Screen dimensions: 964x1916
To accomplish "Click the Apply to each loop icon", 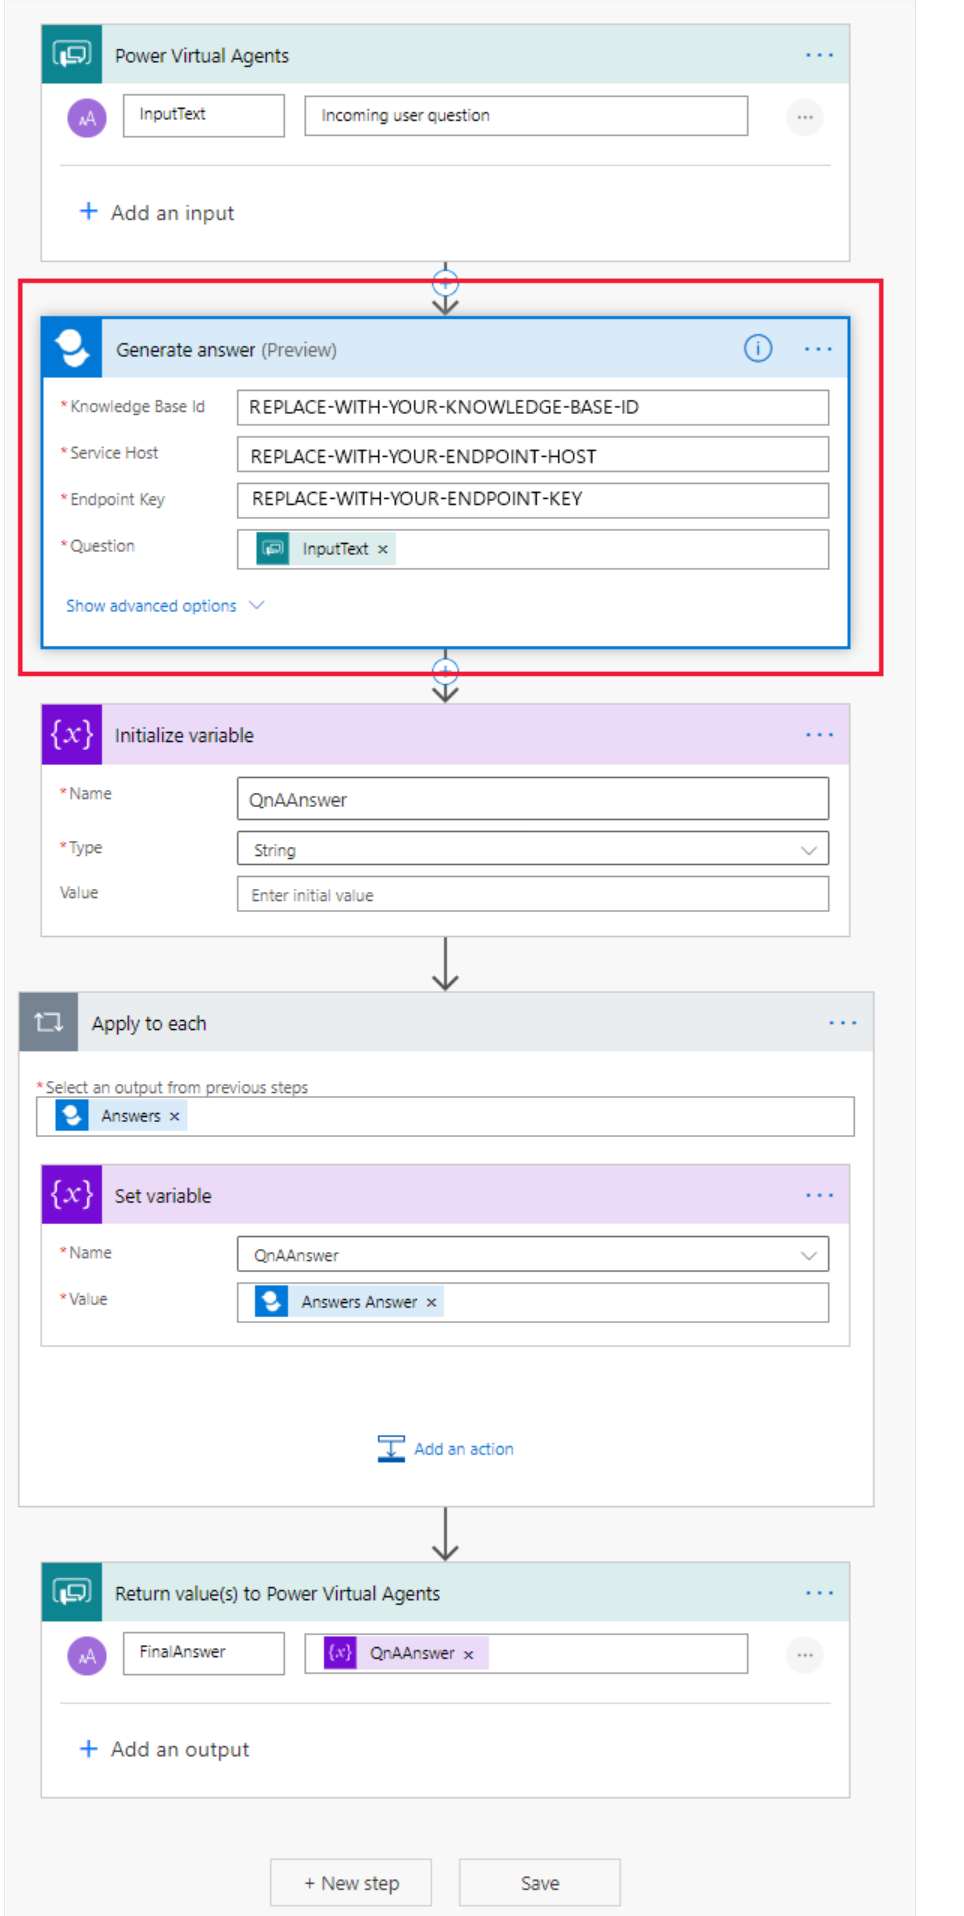I will [49, 1022].
